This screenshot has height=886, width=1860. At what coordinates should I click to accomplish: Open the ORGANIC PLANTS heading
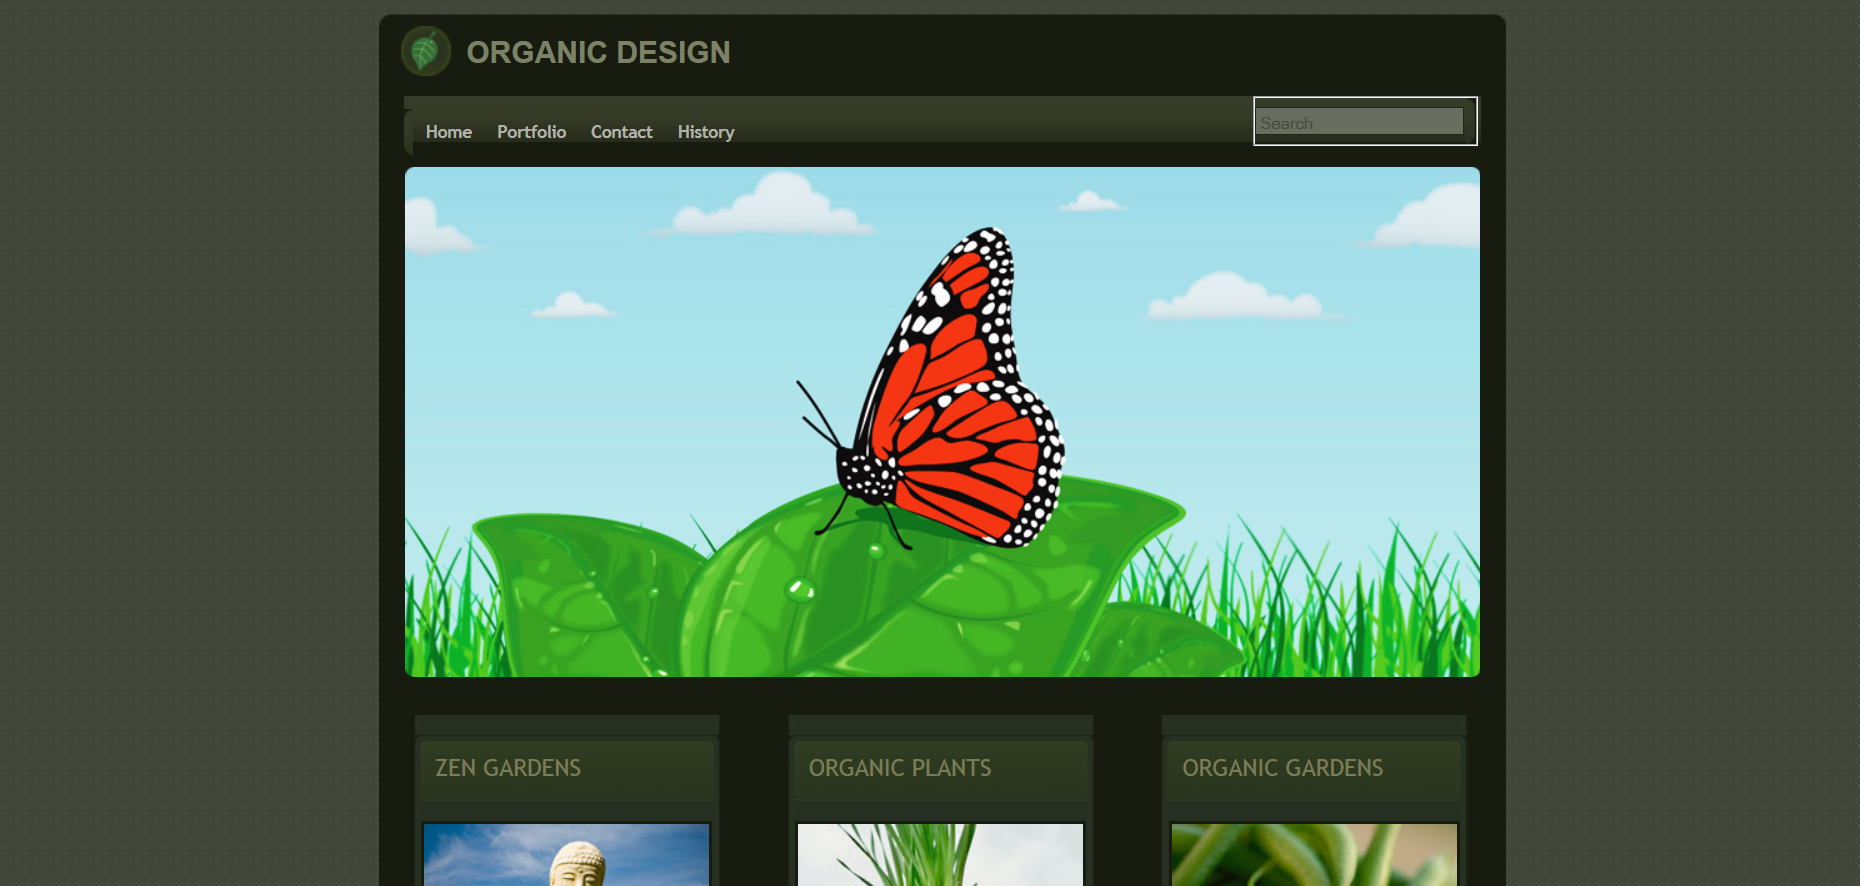(900, 768)
